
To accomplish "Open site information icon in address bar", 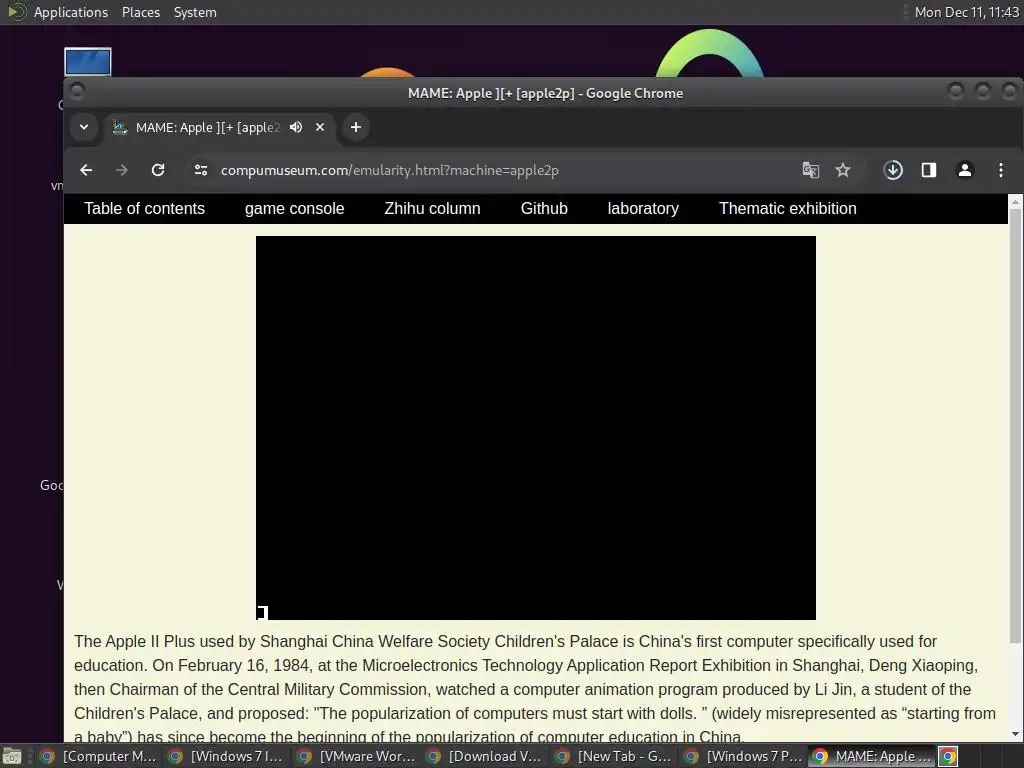I will [x=200, y=170].
